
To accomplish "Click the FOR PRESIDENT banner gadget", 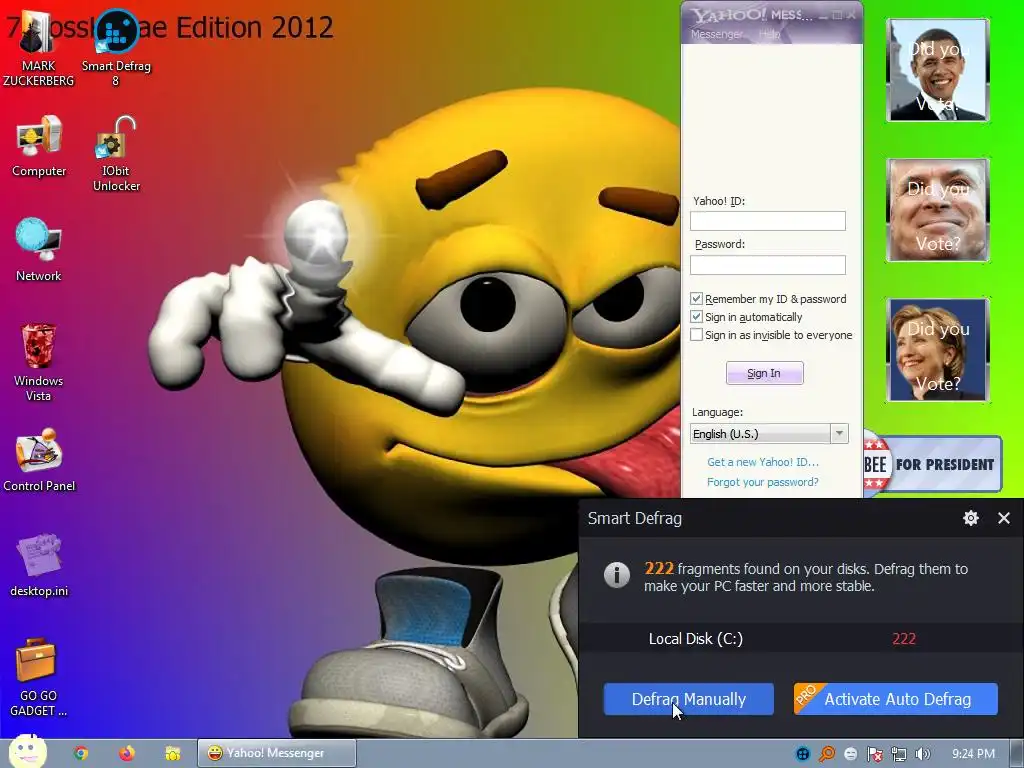I will tap(933, 464).
